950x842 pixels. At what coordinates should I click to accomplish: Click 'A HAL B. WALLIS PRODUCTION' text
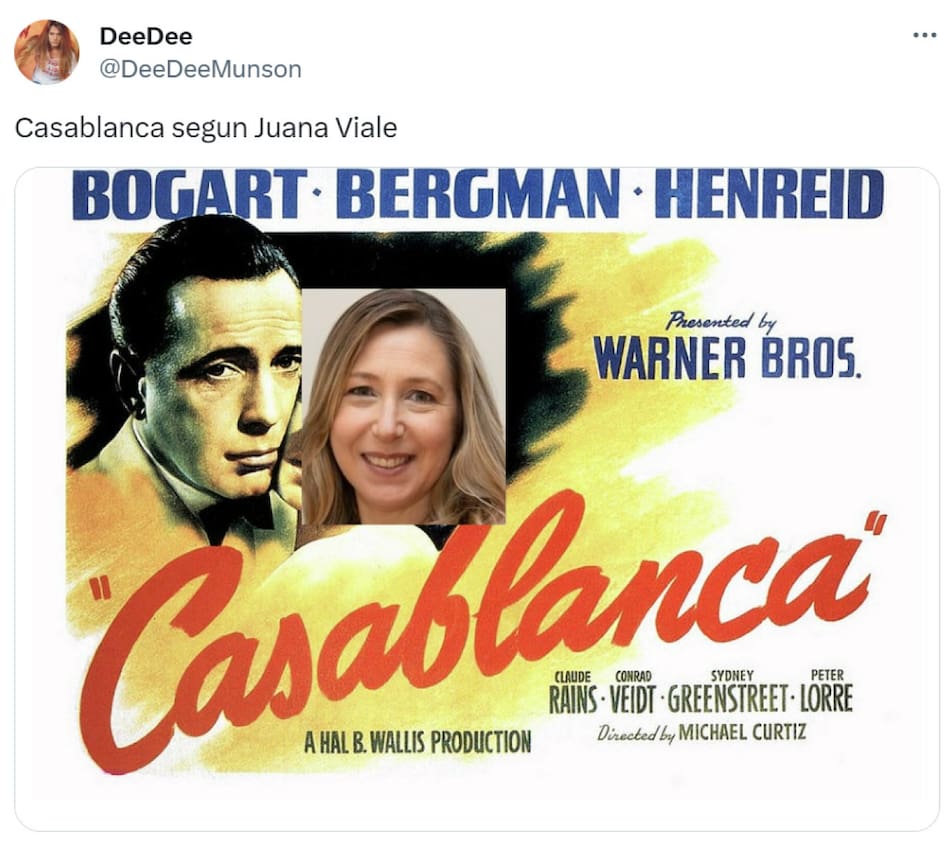coord(417,742)
